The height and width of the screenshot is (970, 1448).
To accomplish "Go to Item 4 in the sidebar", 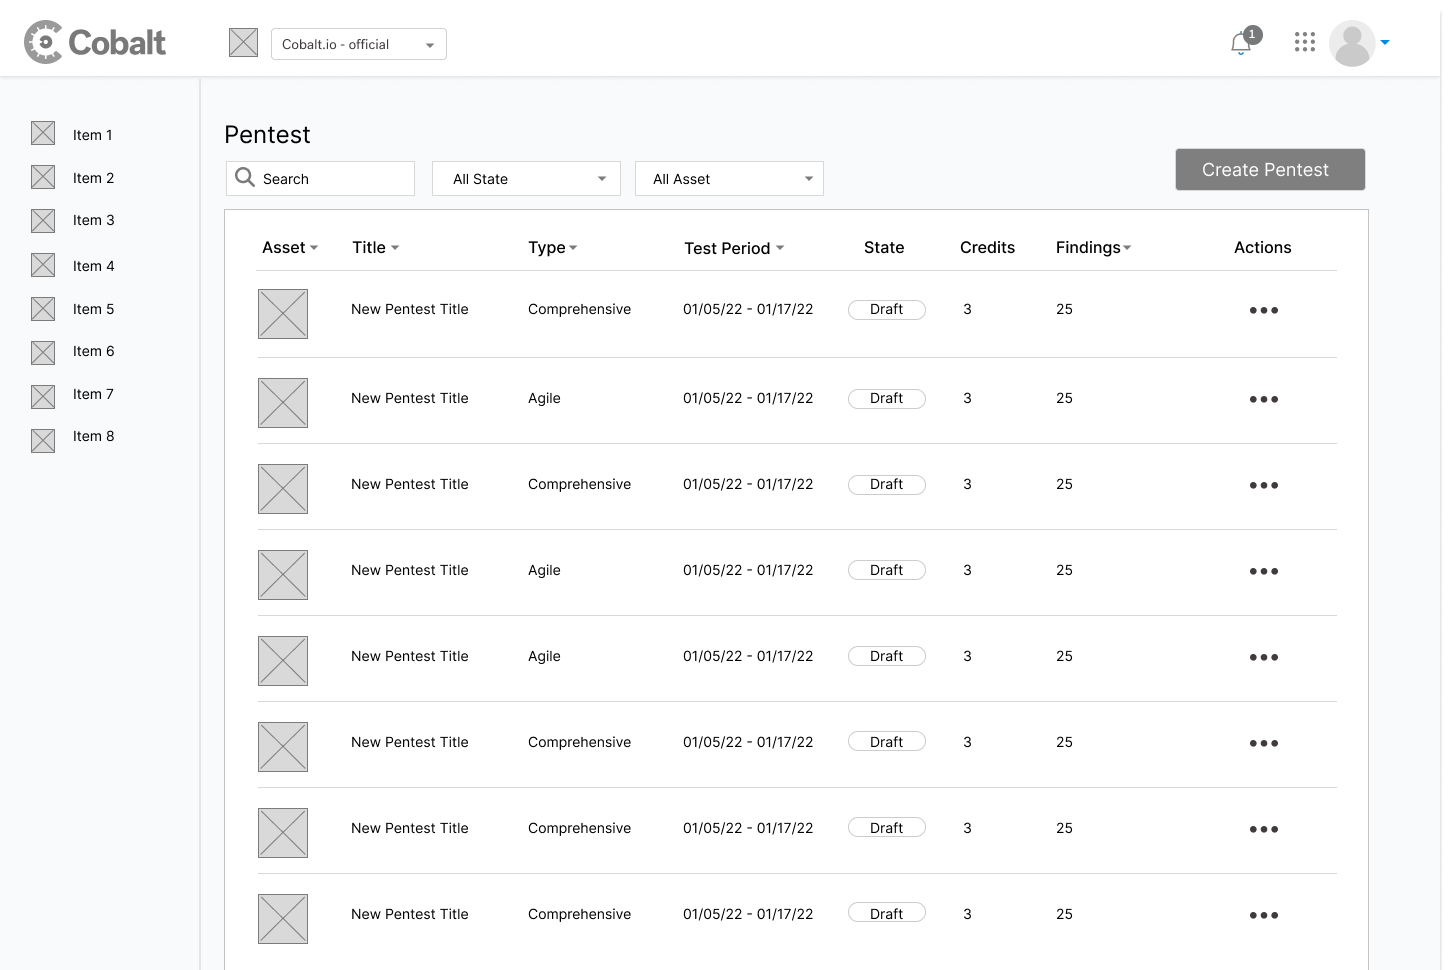I will [x=93, y=266].
